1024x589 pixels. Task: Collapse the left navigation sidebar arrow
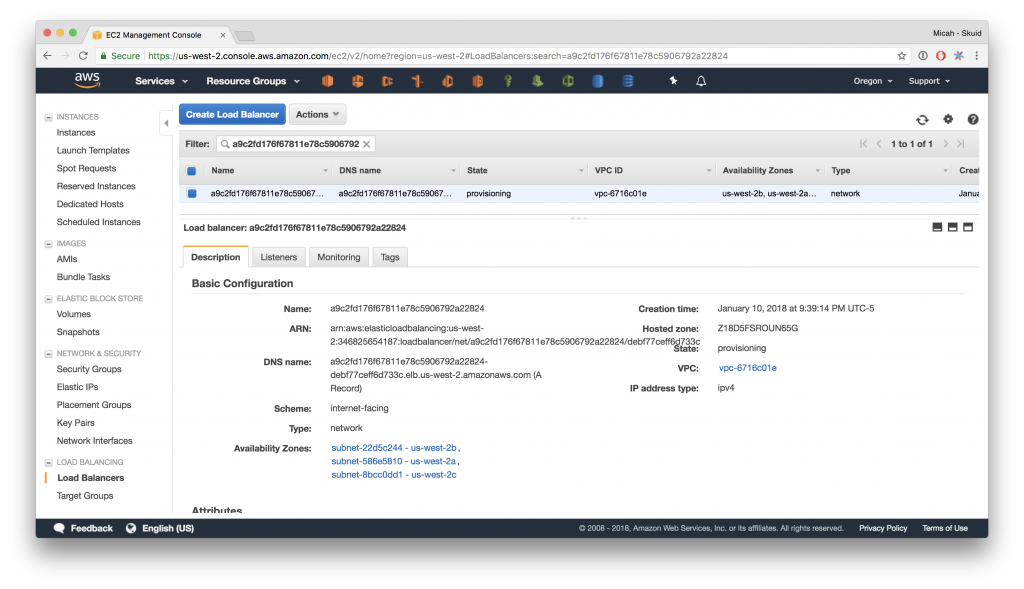tap(166, 123)
